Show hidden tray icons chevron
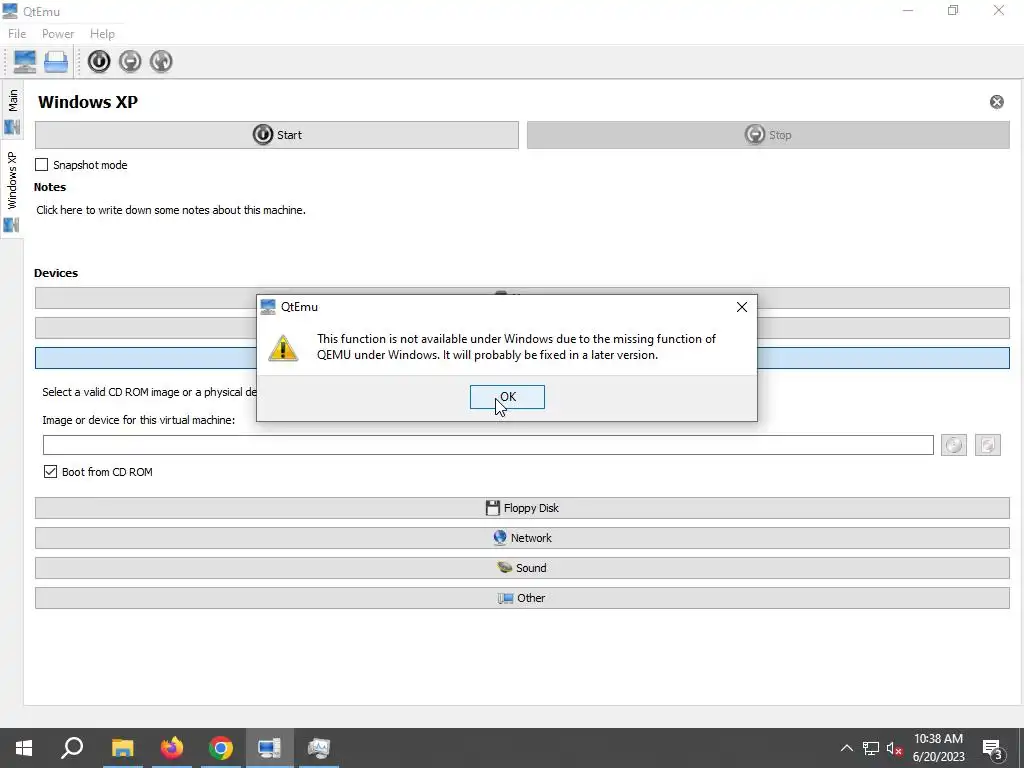 (846, 748)
